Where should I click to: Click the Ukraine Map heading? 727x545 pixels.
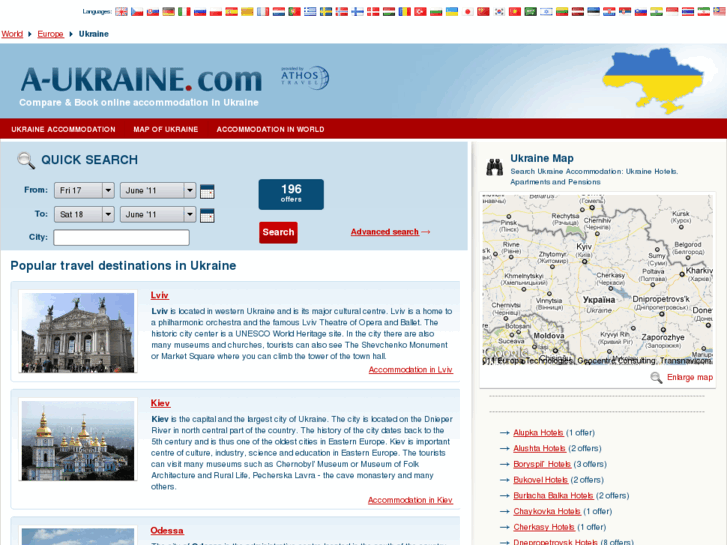tap(542, 159)
